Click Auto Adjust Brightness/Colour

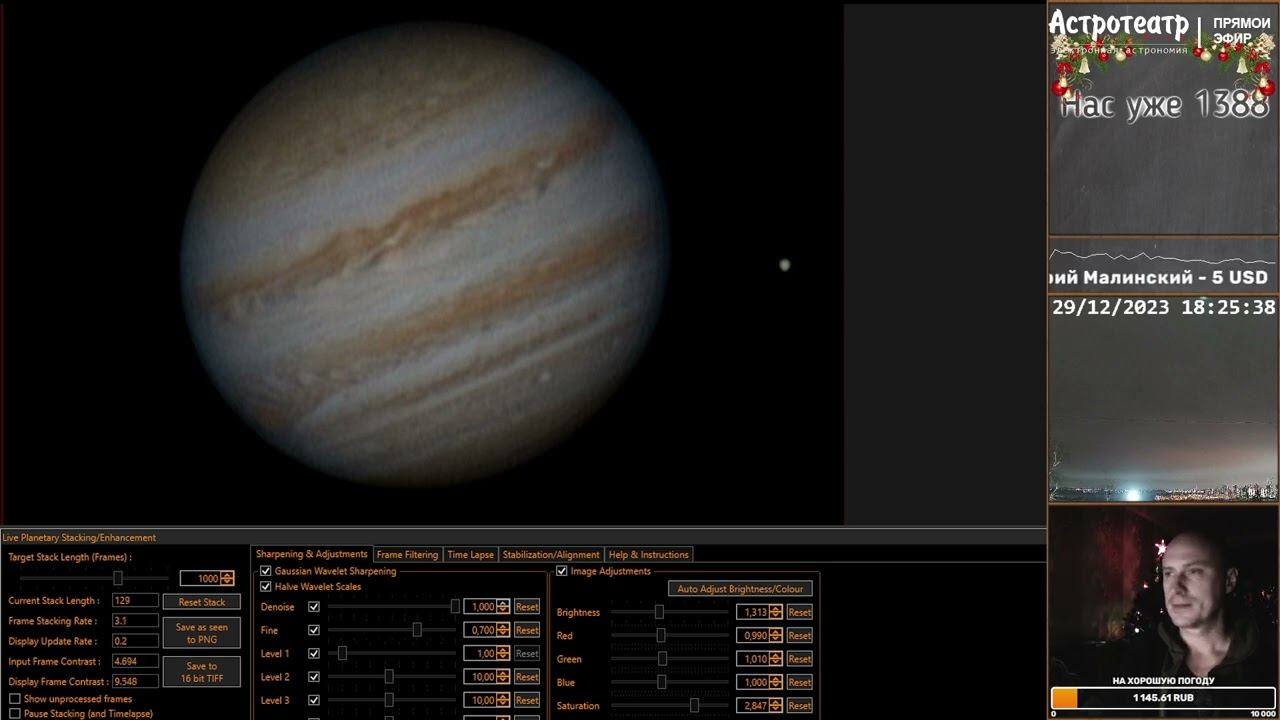pos(740,589)
